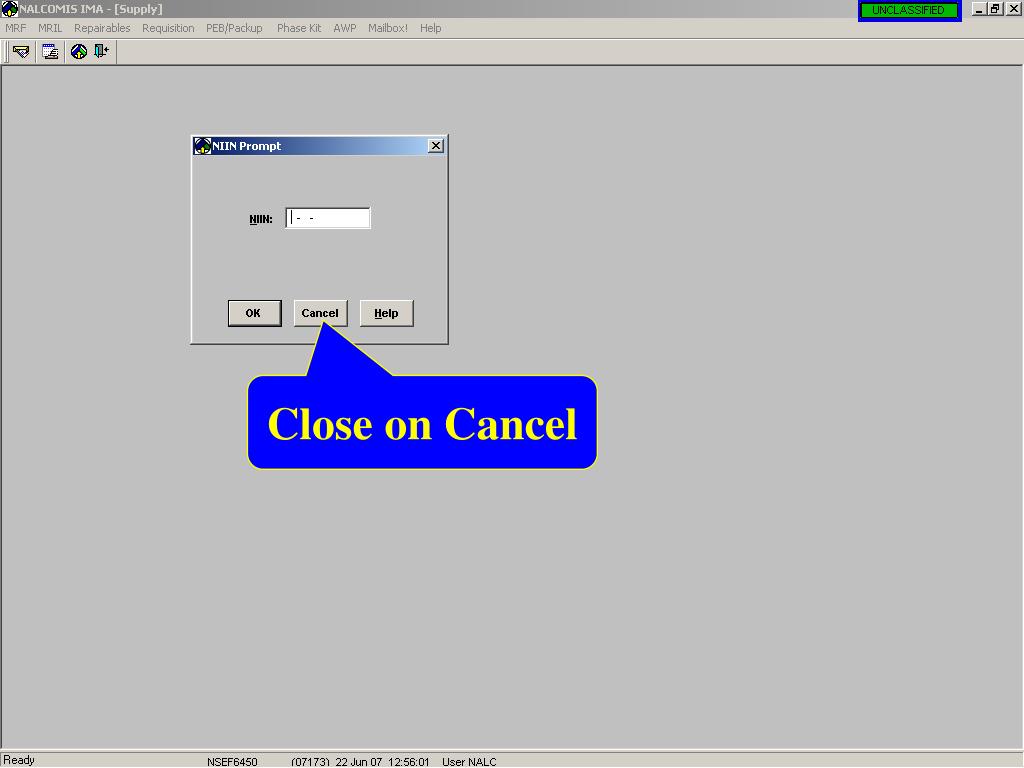Open the Repairables menu
Image resolution: width=1024 pixels, height=768 pixels.
[x=102, y=28]
